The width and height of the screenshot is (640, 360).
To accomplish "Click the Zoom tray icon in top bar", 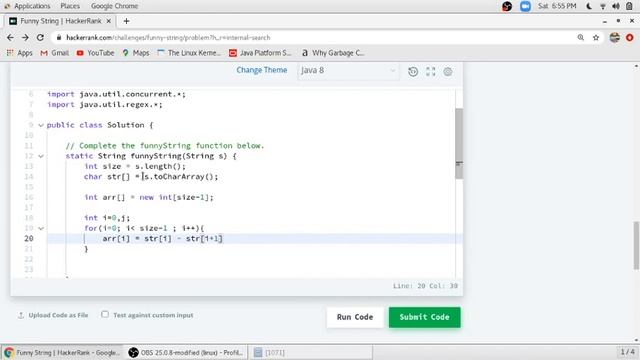I will point(525,6).
